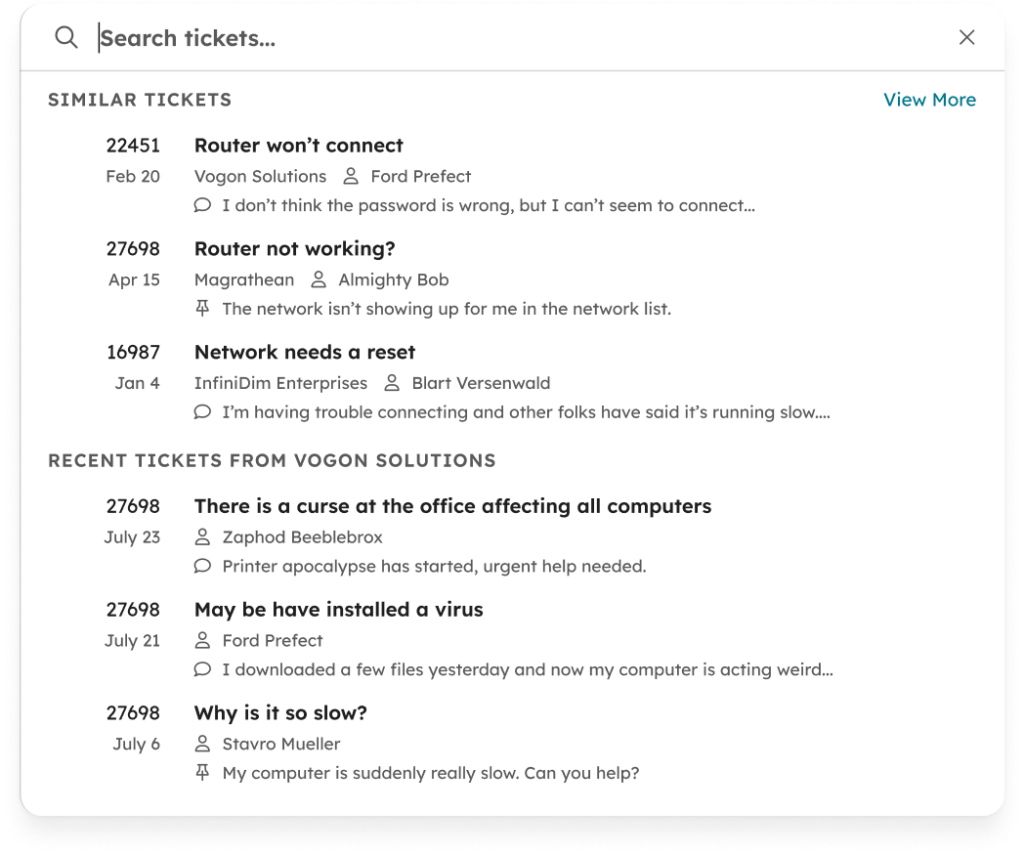The width and height of the screenshot is (1024, 855).
Task: Click the comment bubble on ticket 22451
Action: [x=202, y=205]
